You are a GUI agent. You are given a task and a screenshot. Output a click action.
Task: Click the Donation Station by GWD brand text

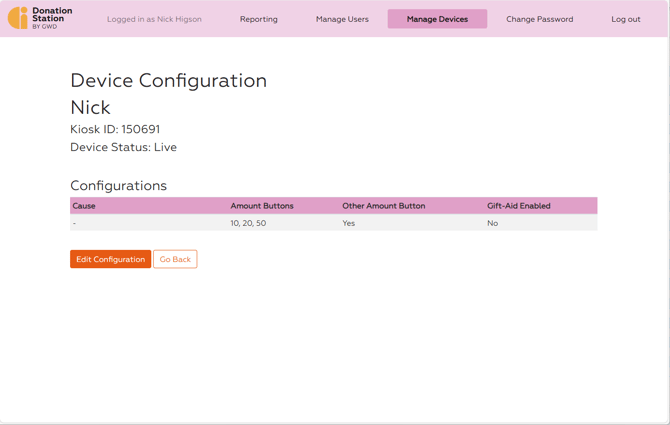(x=52, y=18)
